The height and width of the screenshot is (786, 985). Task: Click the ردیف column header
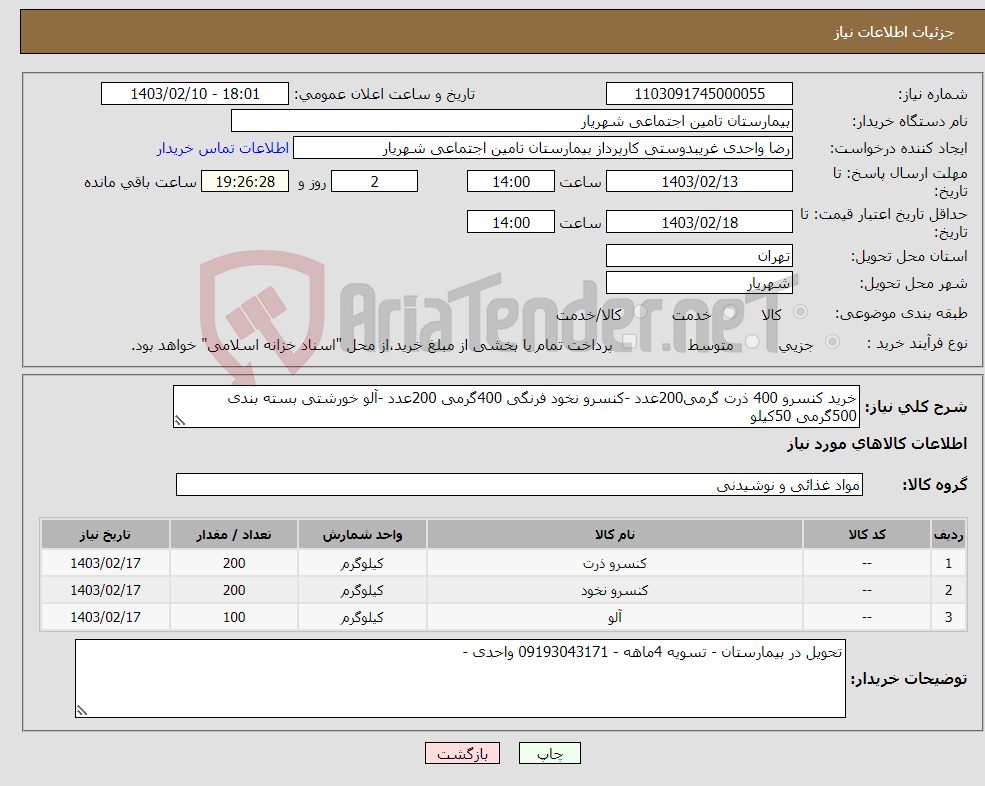[948, 535]
